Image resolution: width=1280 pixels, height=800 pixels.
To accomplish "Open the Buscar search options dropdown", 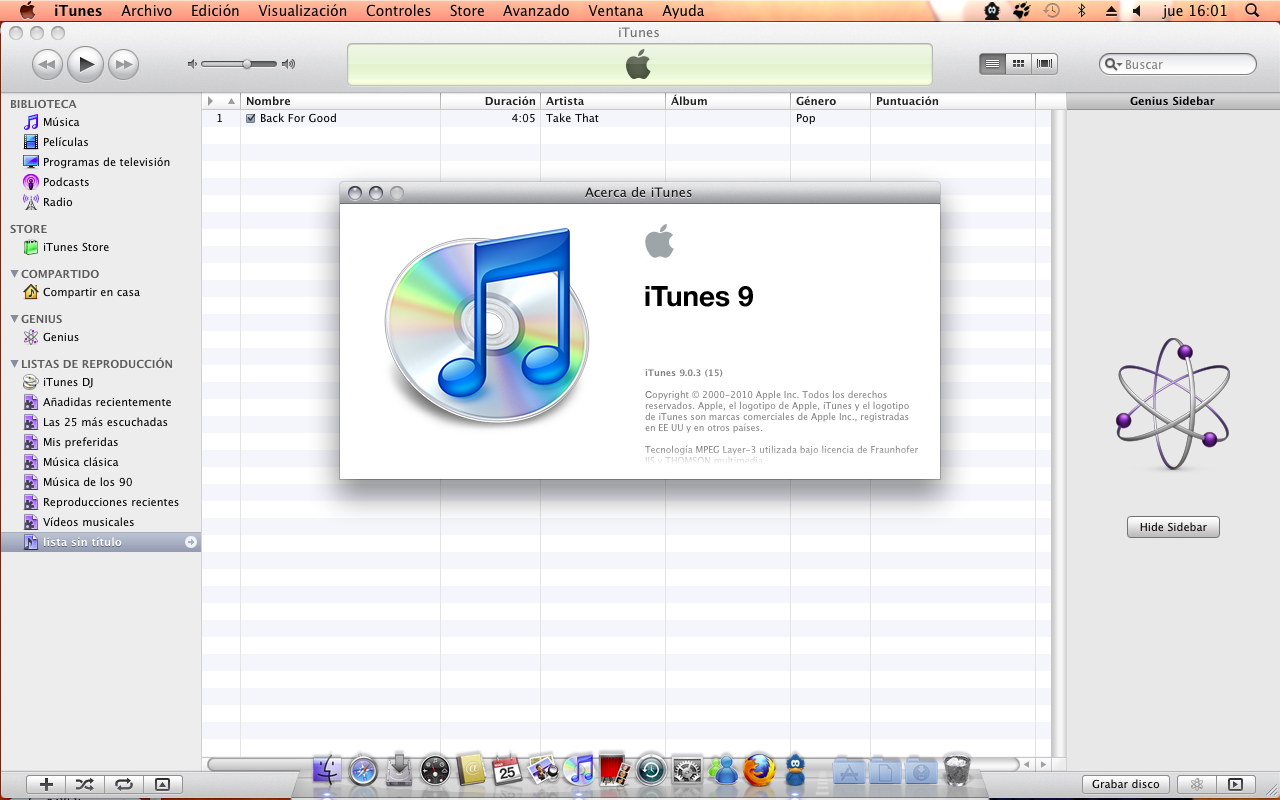I will (x=1113, y=64).
